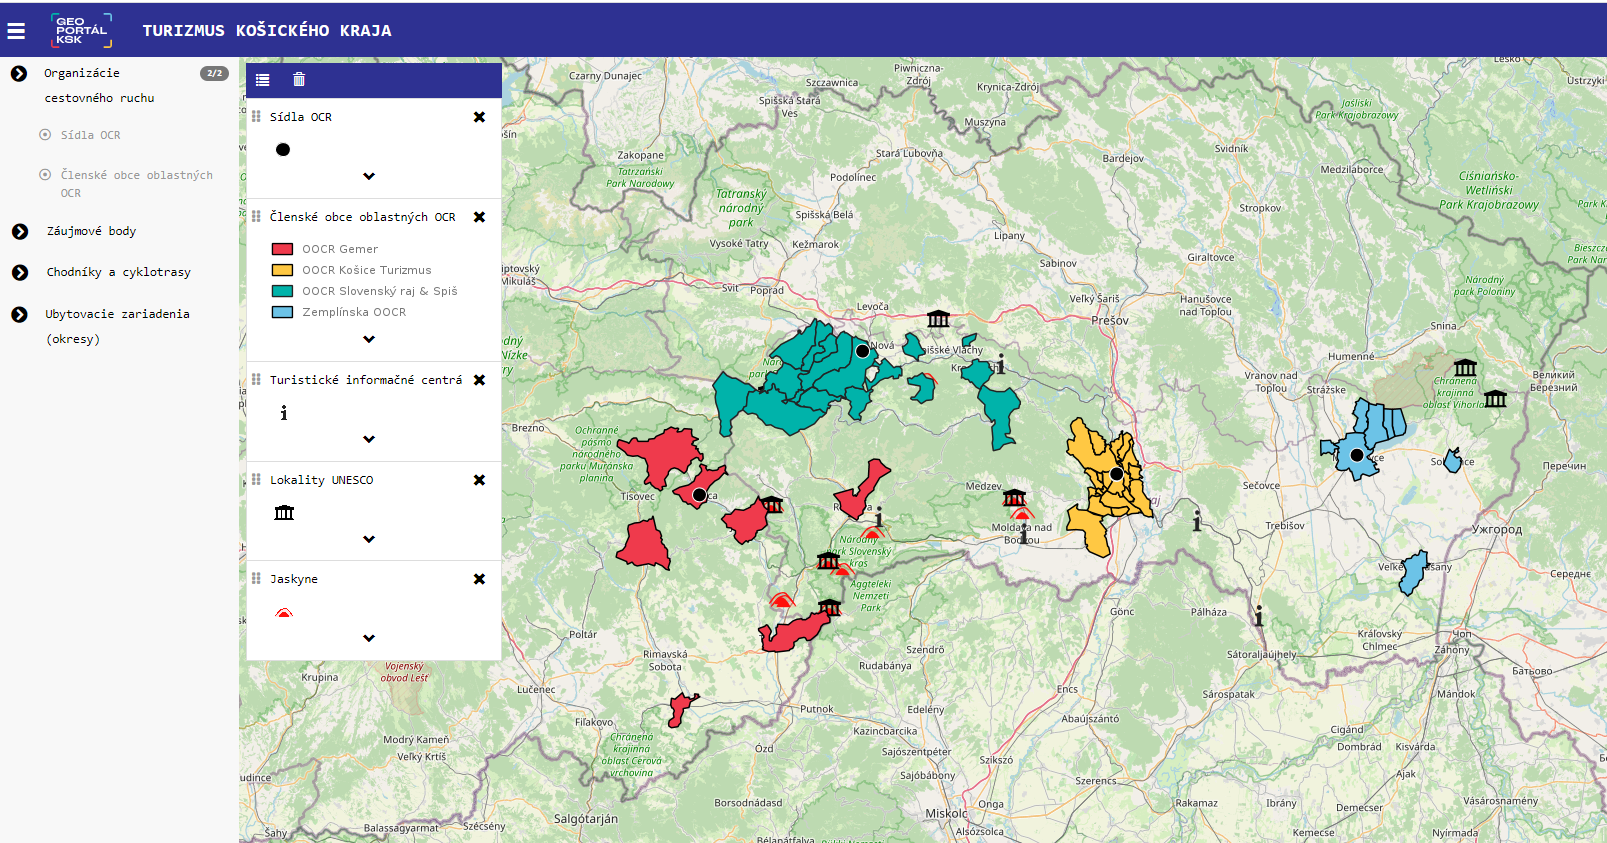Image resolution: width=1607 pixels, height=843 pixels.
Task: Expand the Chodníky a cyklotrasy section
Action: (x=19, y=272)
